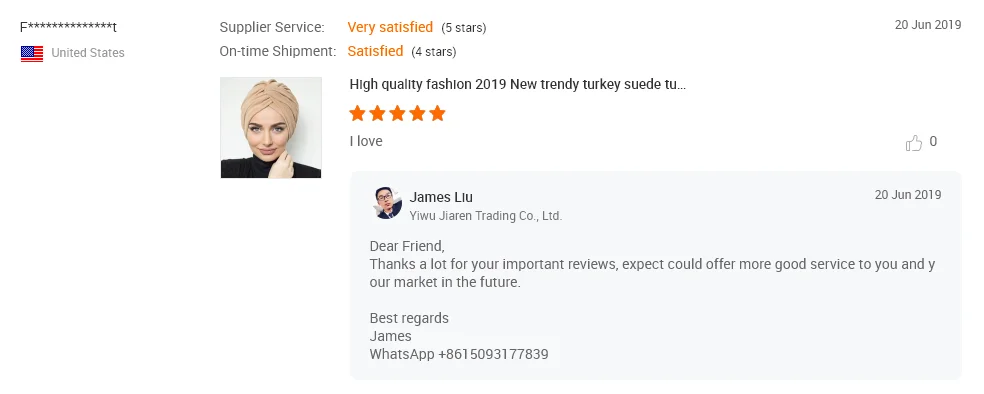Image resolution: width=984 pixels, height=394 pixels.
Task: Click the review date 20 Jun 2019
Action: pyautogui.click(x=928, y=25)
